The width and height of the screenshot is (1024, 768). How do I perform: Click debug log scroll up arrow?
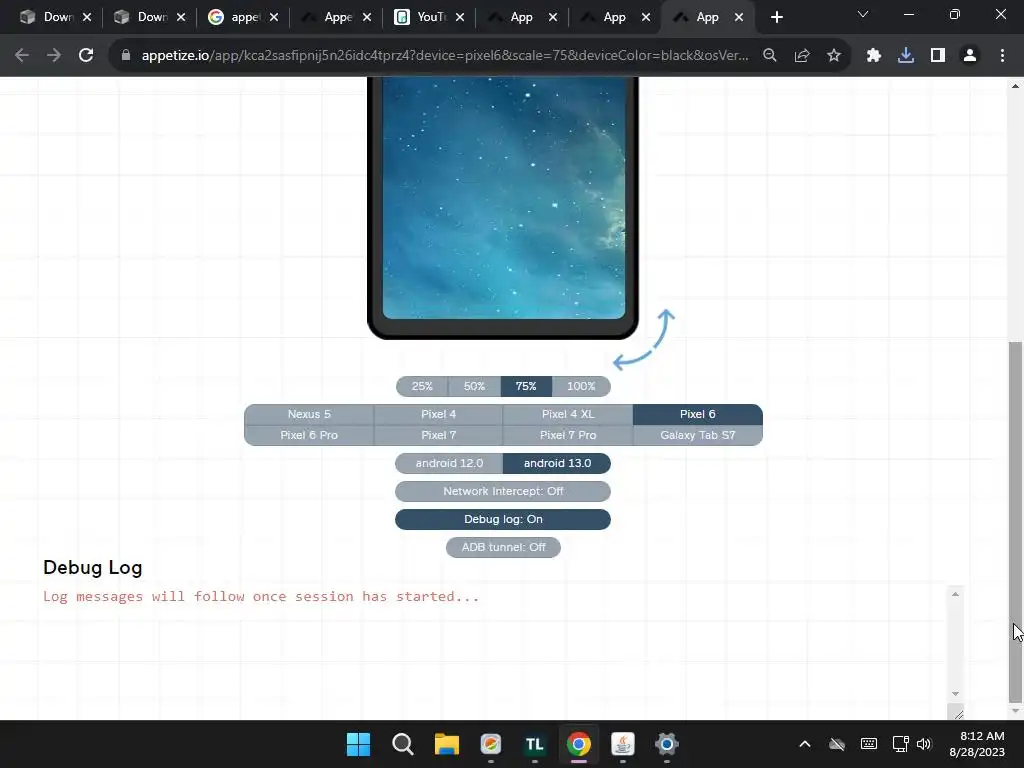(x=955, y=594)
